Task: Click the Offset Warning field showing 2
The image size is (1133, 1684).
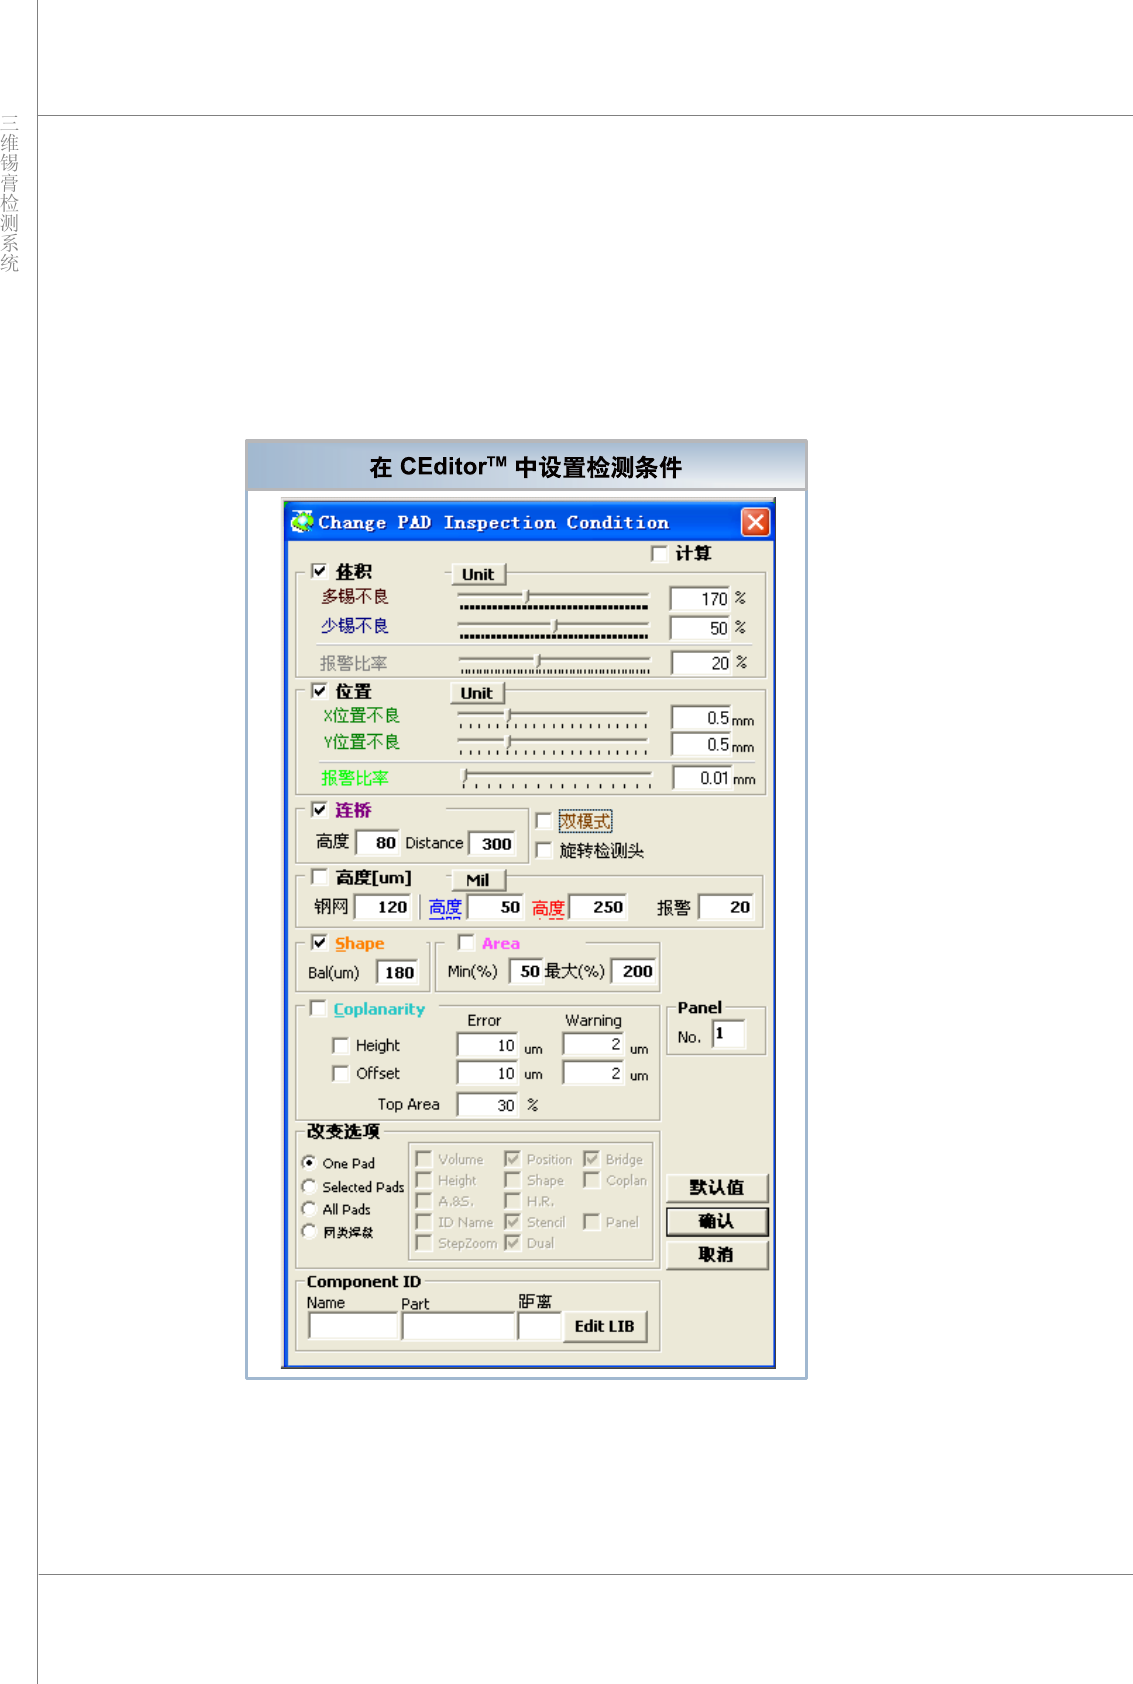Action: (593, 1073)
